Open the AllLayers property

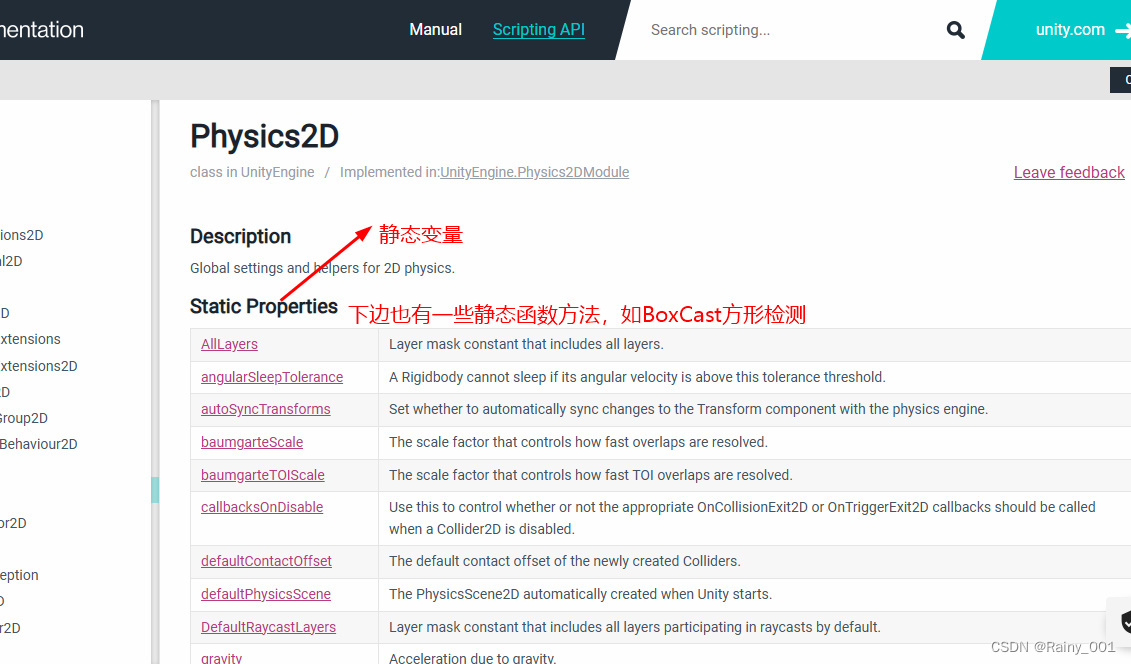(x=229, y=344)
